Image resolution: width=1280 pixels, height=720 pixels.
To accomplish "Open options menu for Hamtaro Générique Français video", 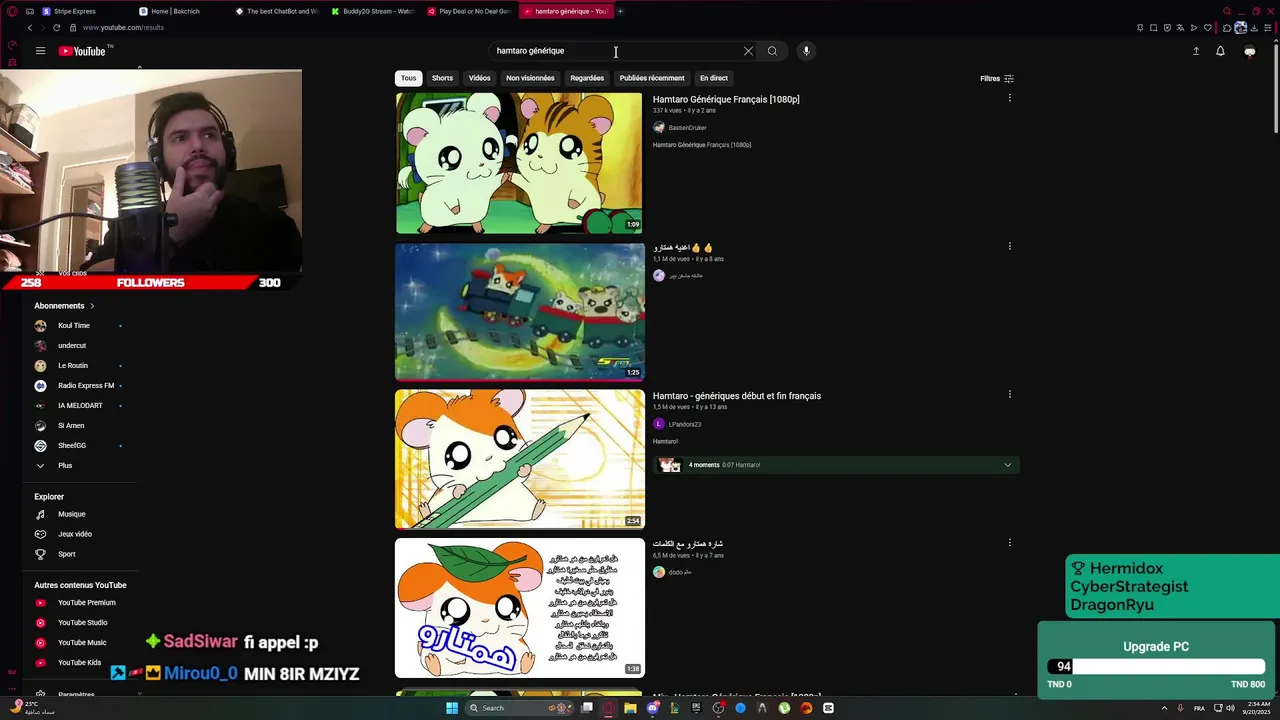I will click(x=1009, y=98).
